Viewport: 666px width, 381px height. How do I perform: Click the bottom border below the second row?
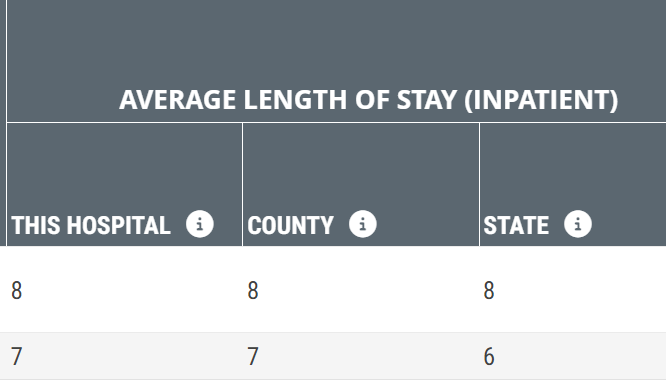[333, 379]
